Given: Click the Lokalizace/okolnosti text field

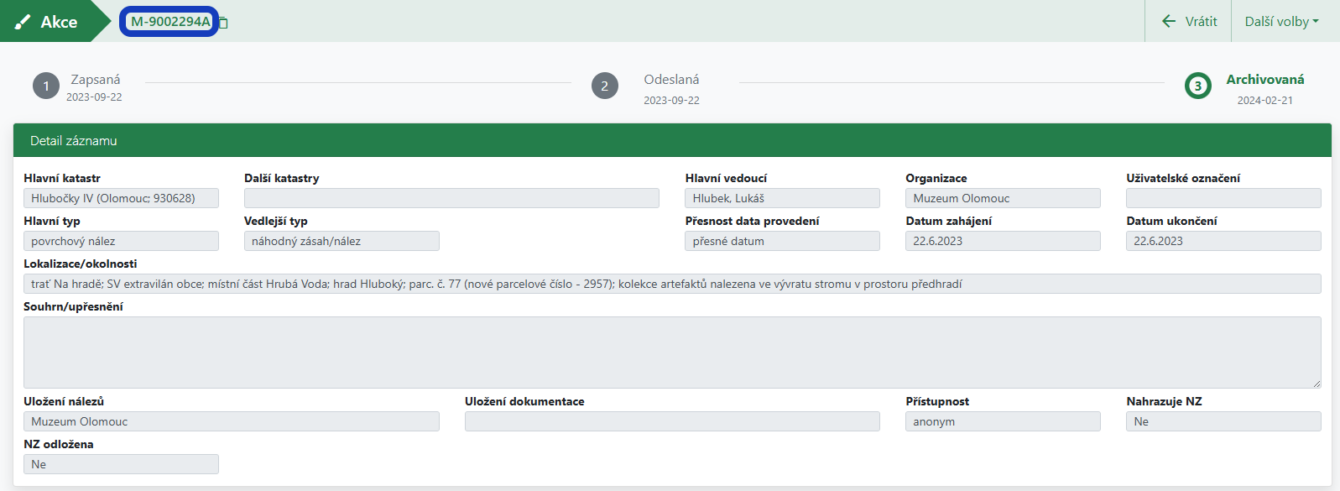Looking at the screenshot, I should [x=672, y=284].
